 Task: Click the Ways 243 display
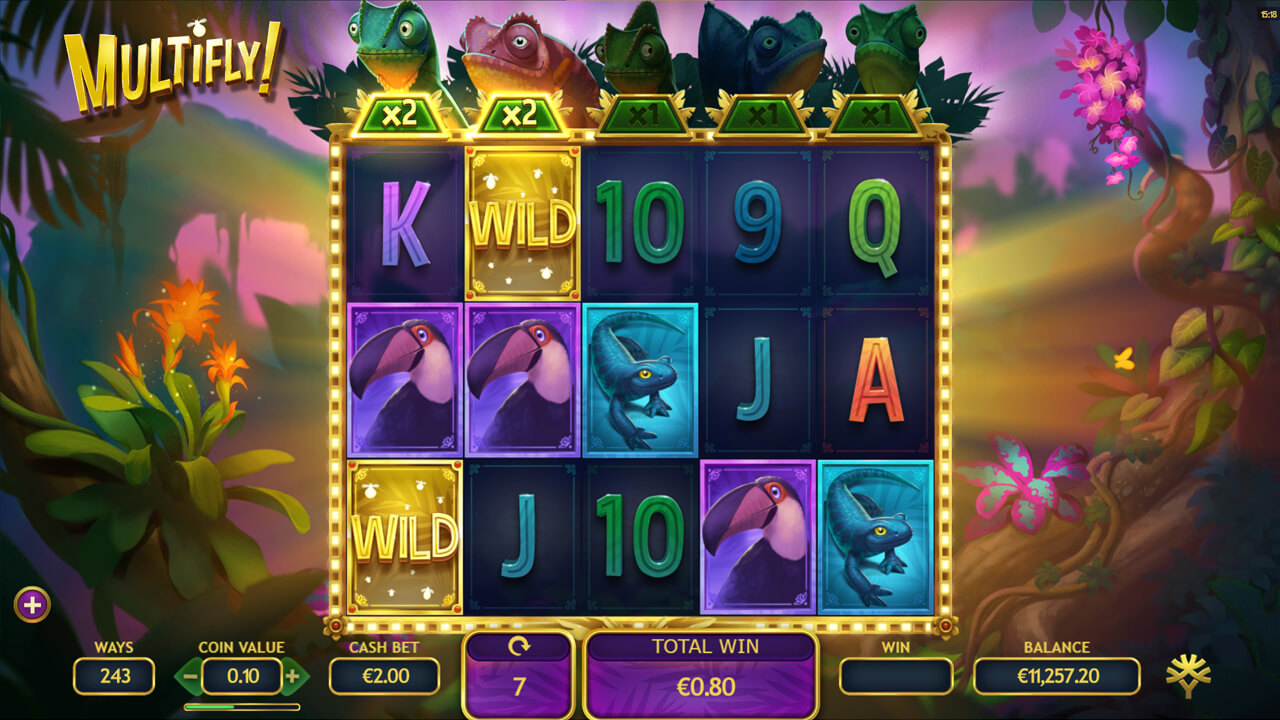click(x=114, y=677)
